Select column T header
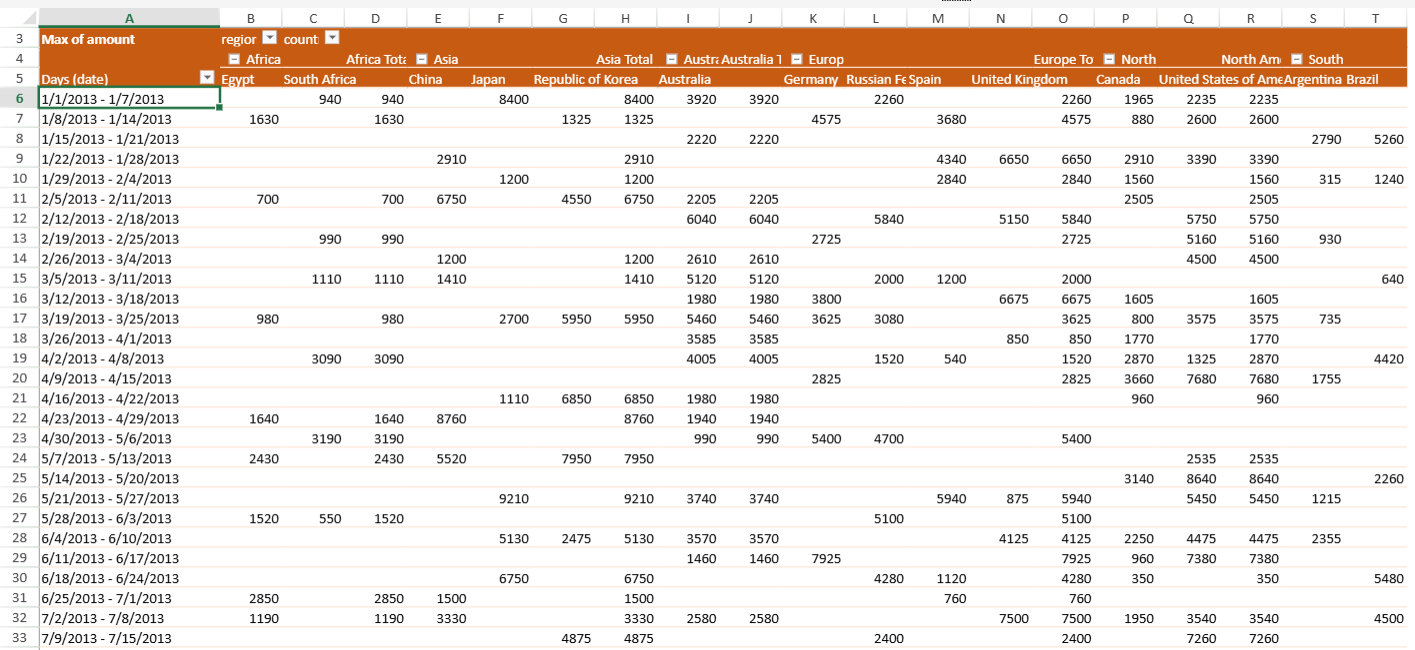Viewport: 1415px width, 650px height. (x=1376, y=18)
